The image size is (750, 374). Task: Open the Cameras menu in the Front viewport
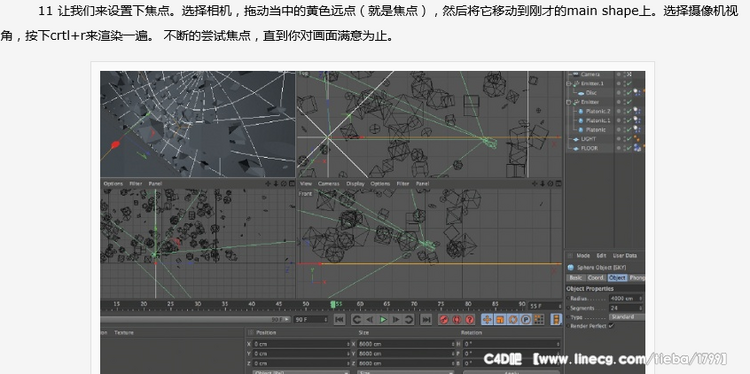[329, 184]
